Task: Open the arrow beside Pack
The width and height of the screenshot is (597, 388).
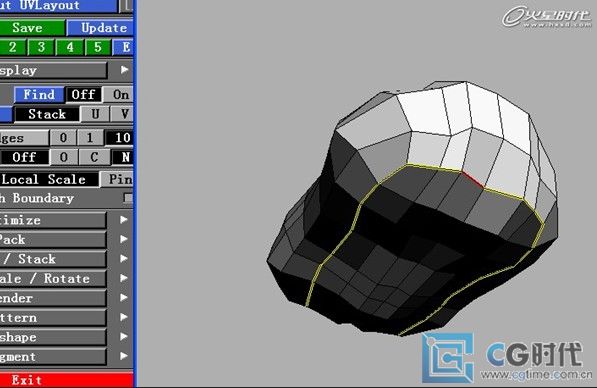Action: [x=124, y=239]
